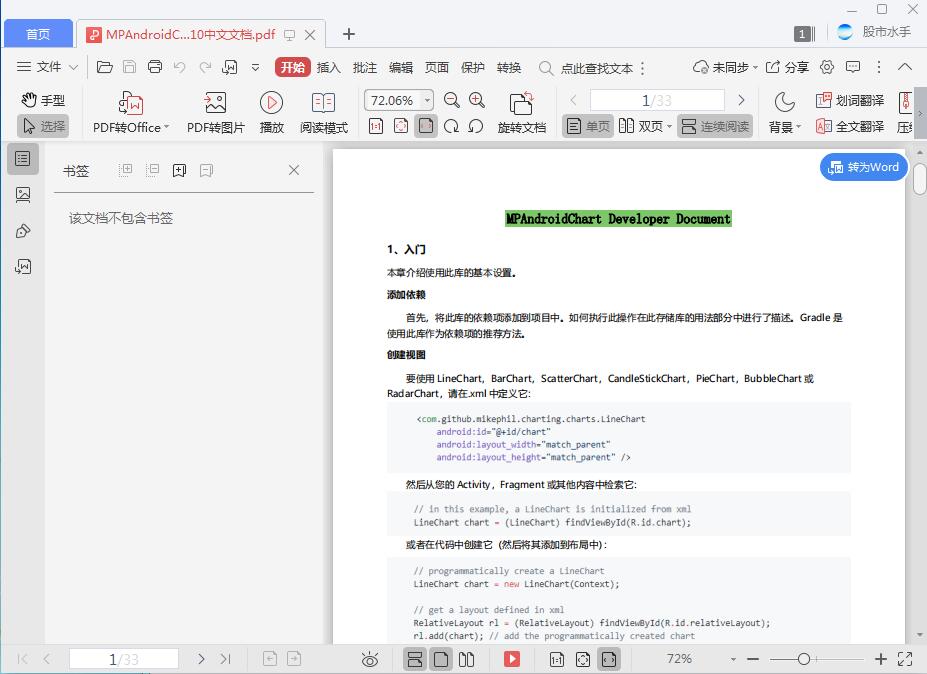Image resolution: width=927 pixels, height=674 pixels.
Task: Open the zoom percentage dropdown
Action: [427, 100]
